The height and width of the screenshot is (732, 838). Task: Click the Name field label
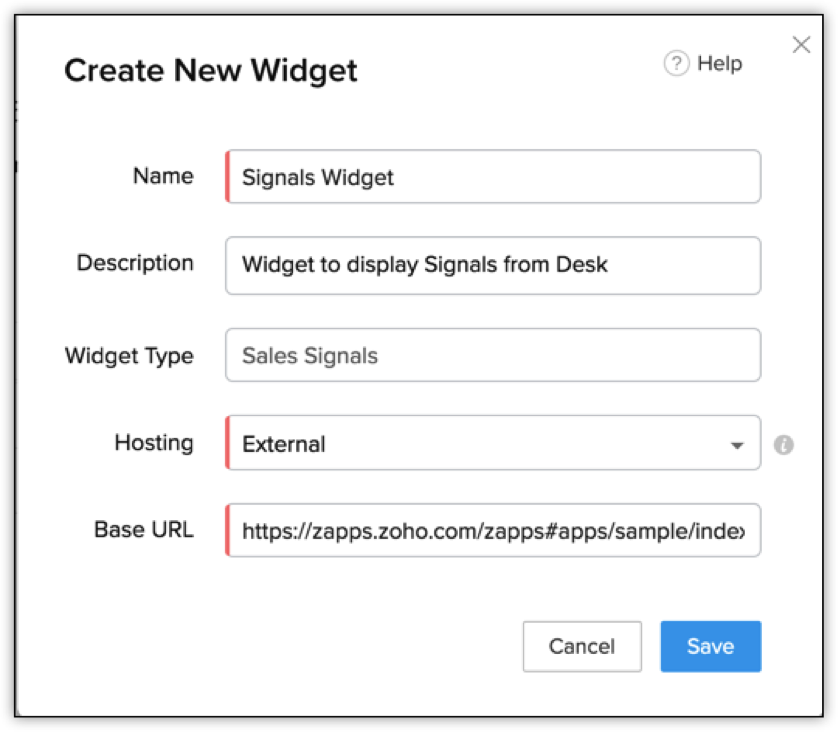coord(163,176)
